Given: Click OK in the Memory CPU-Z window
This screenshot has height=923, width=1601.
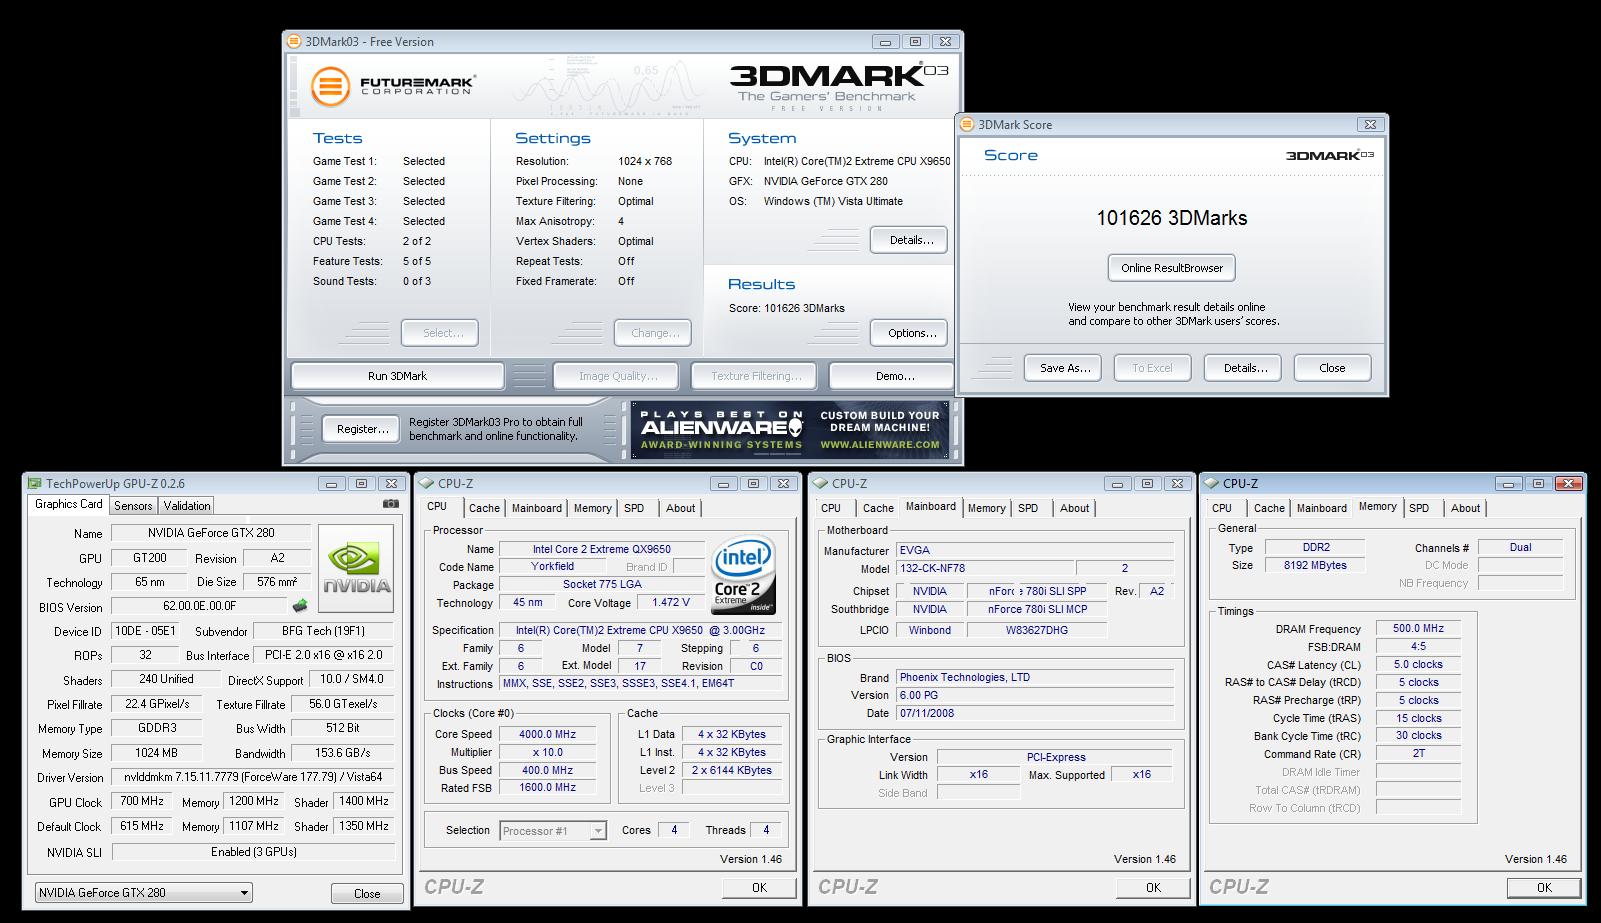Looking at the screenshot, I should tap(1544, 887).
